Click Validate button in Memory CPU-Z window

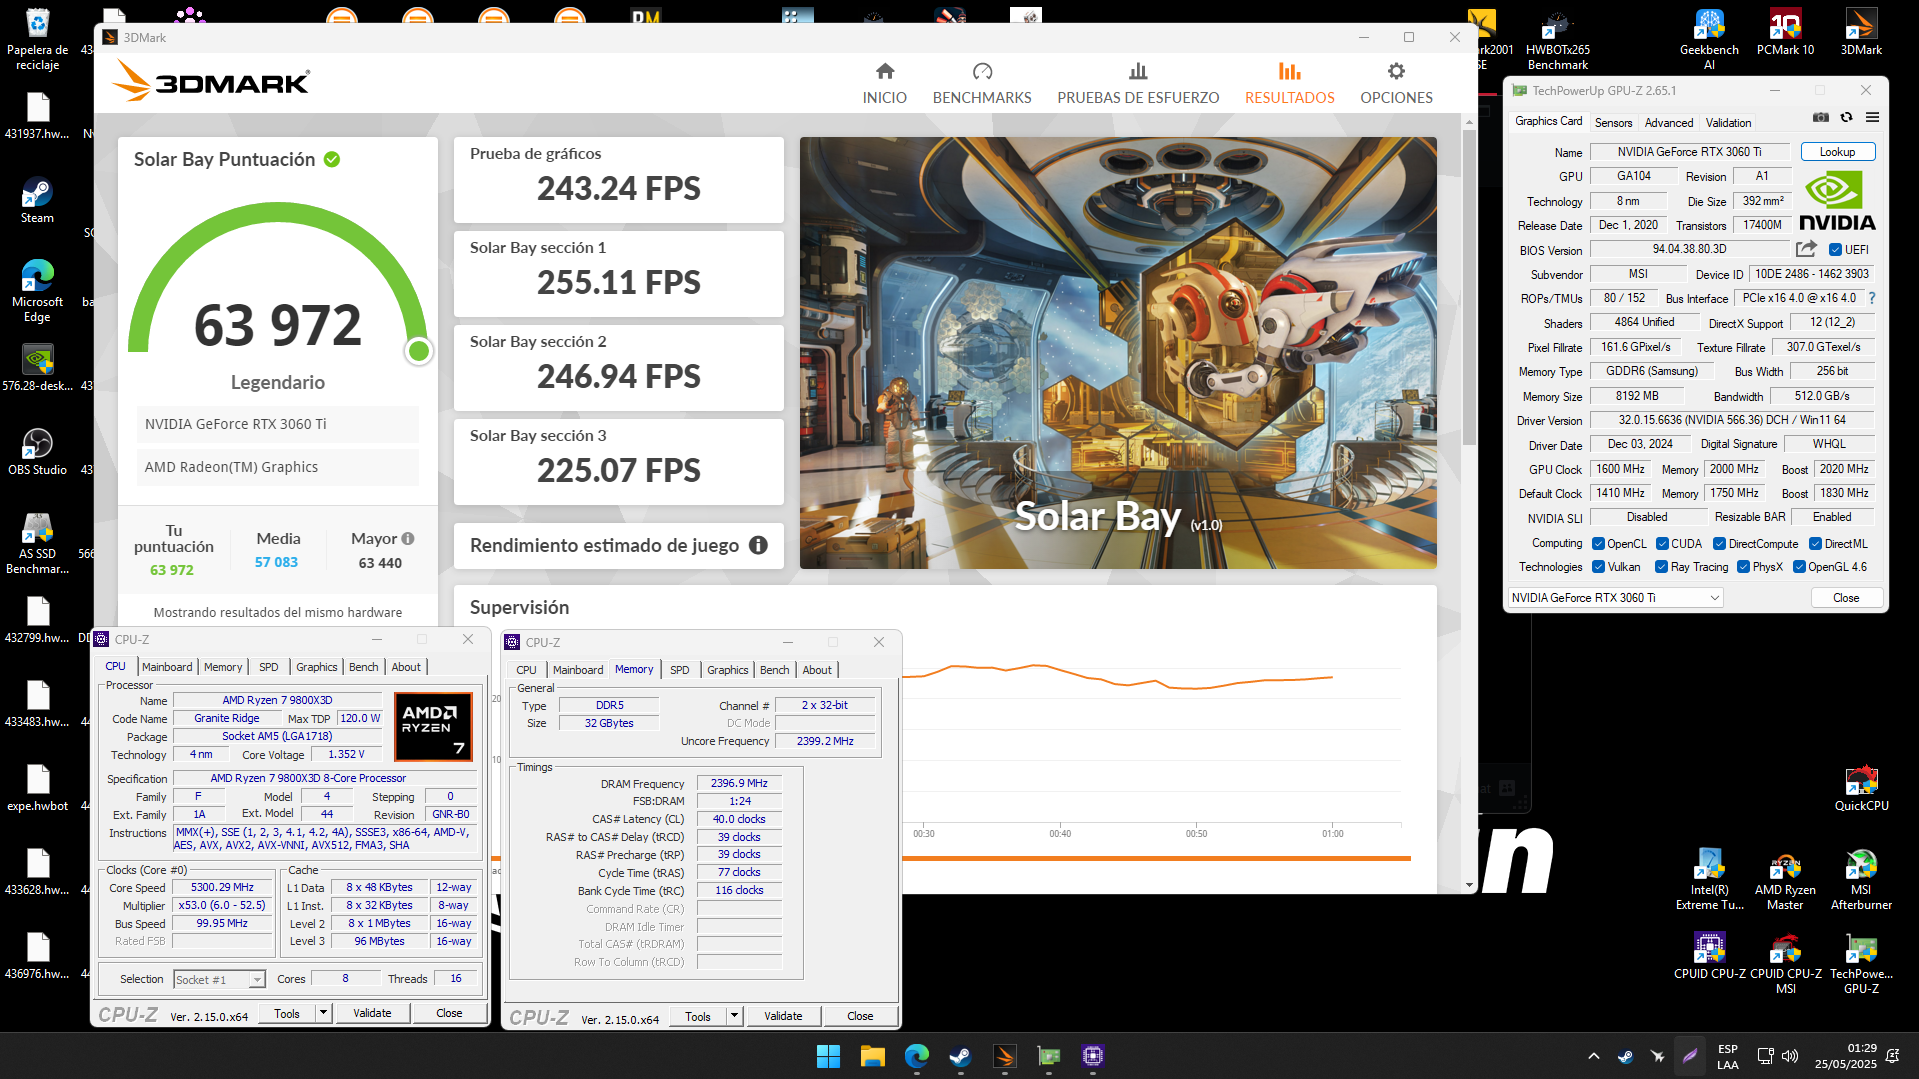pyautogui.click(x=783, y=1016)
